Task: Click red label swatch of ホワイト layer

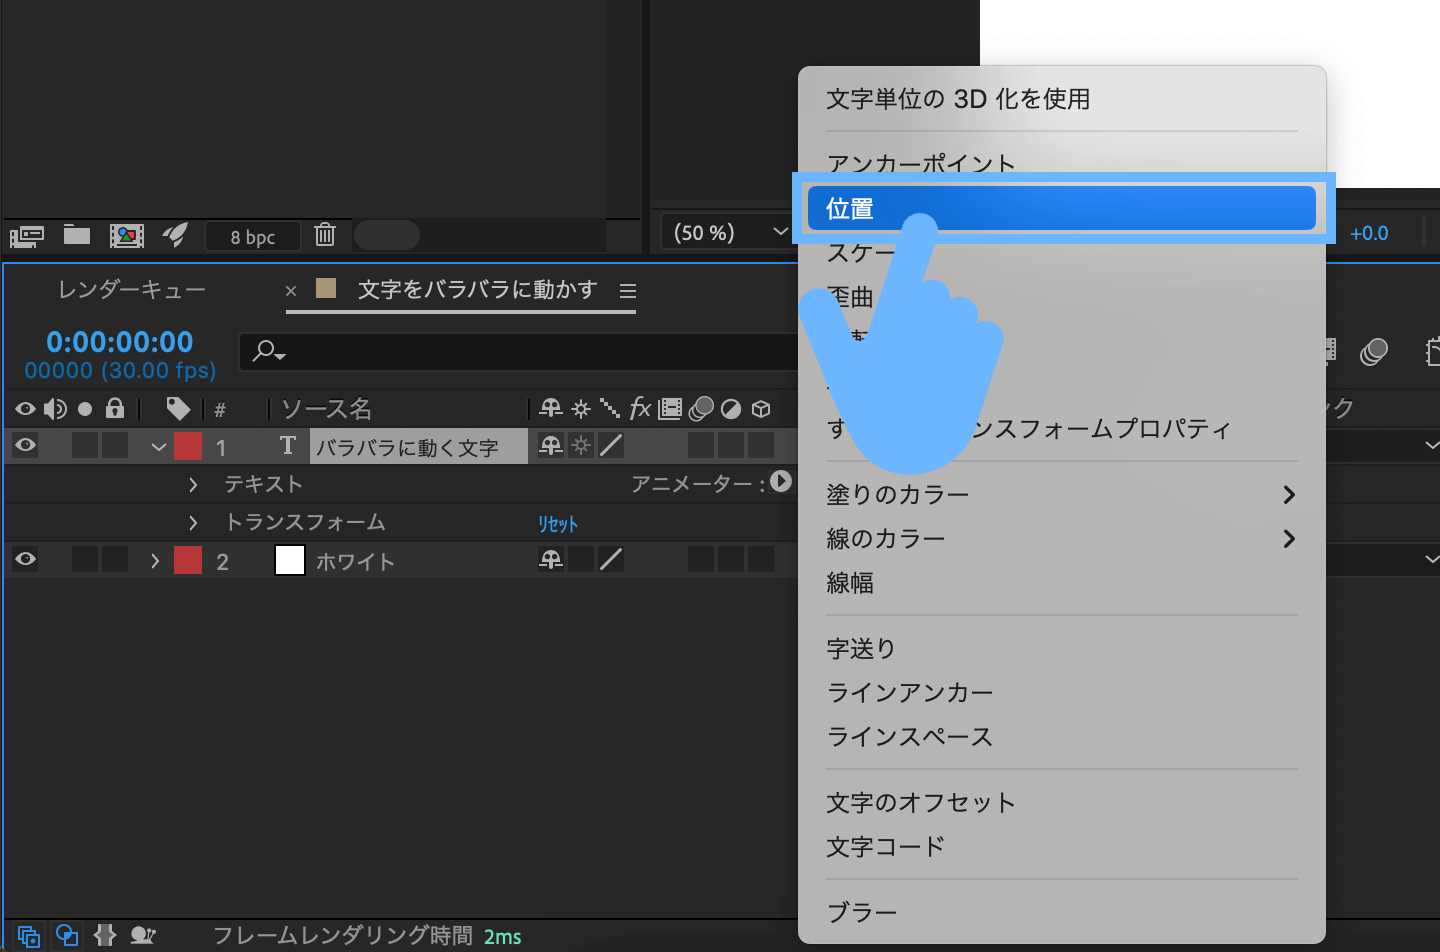Action: pos(188,559)
